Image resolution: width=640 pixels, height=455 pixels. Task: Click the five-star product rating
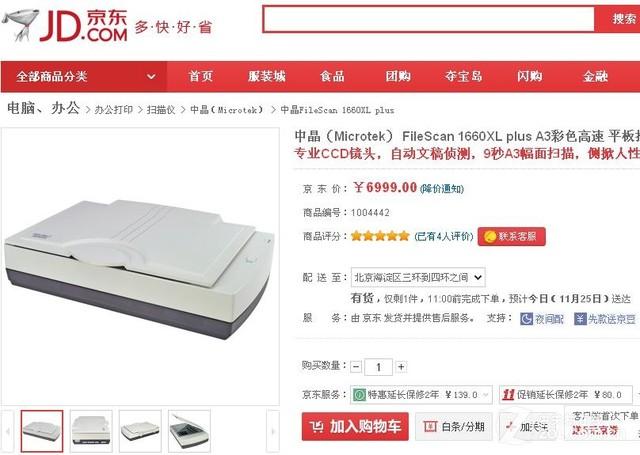pyautogui.click(x=380, y=236)
